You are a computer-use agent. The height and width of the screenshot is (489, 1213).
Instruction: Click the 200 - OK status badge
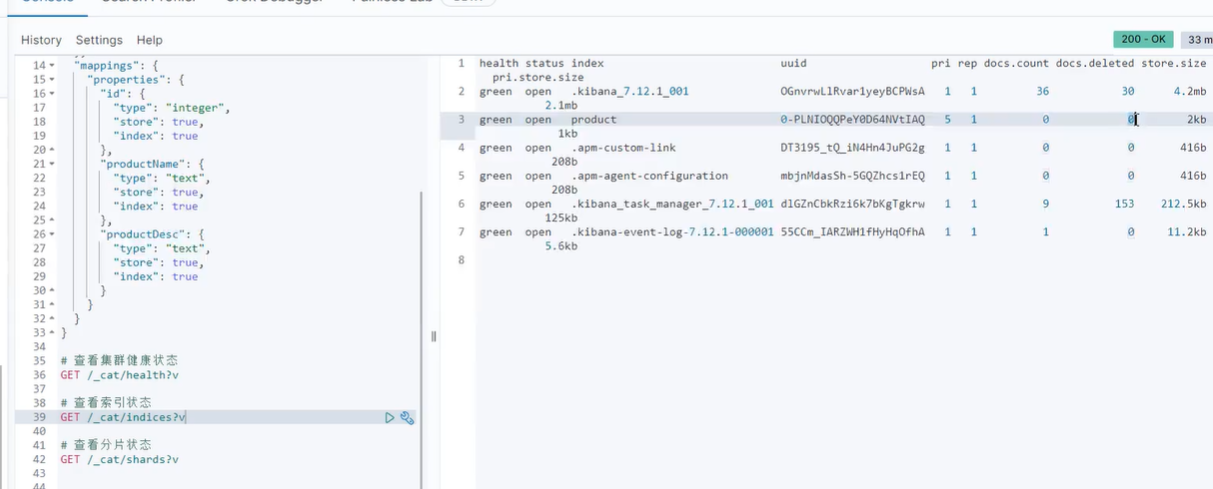[1143, 39]
